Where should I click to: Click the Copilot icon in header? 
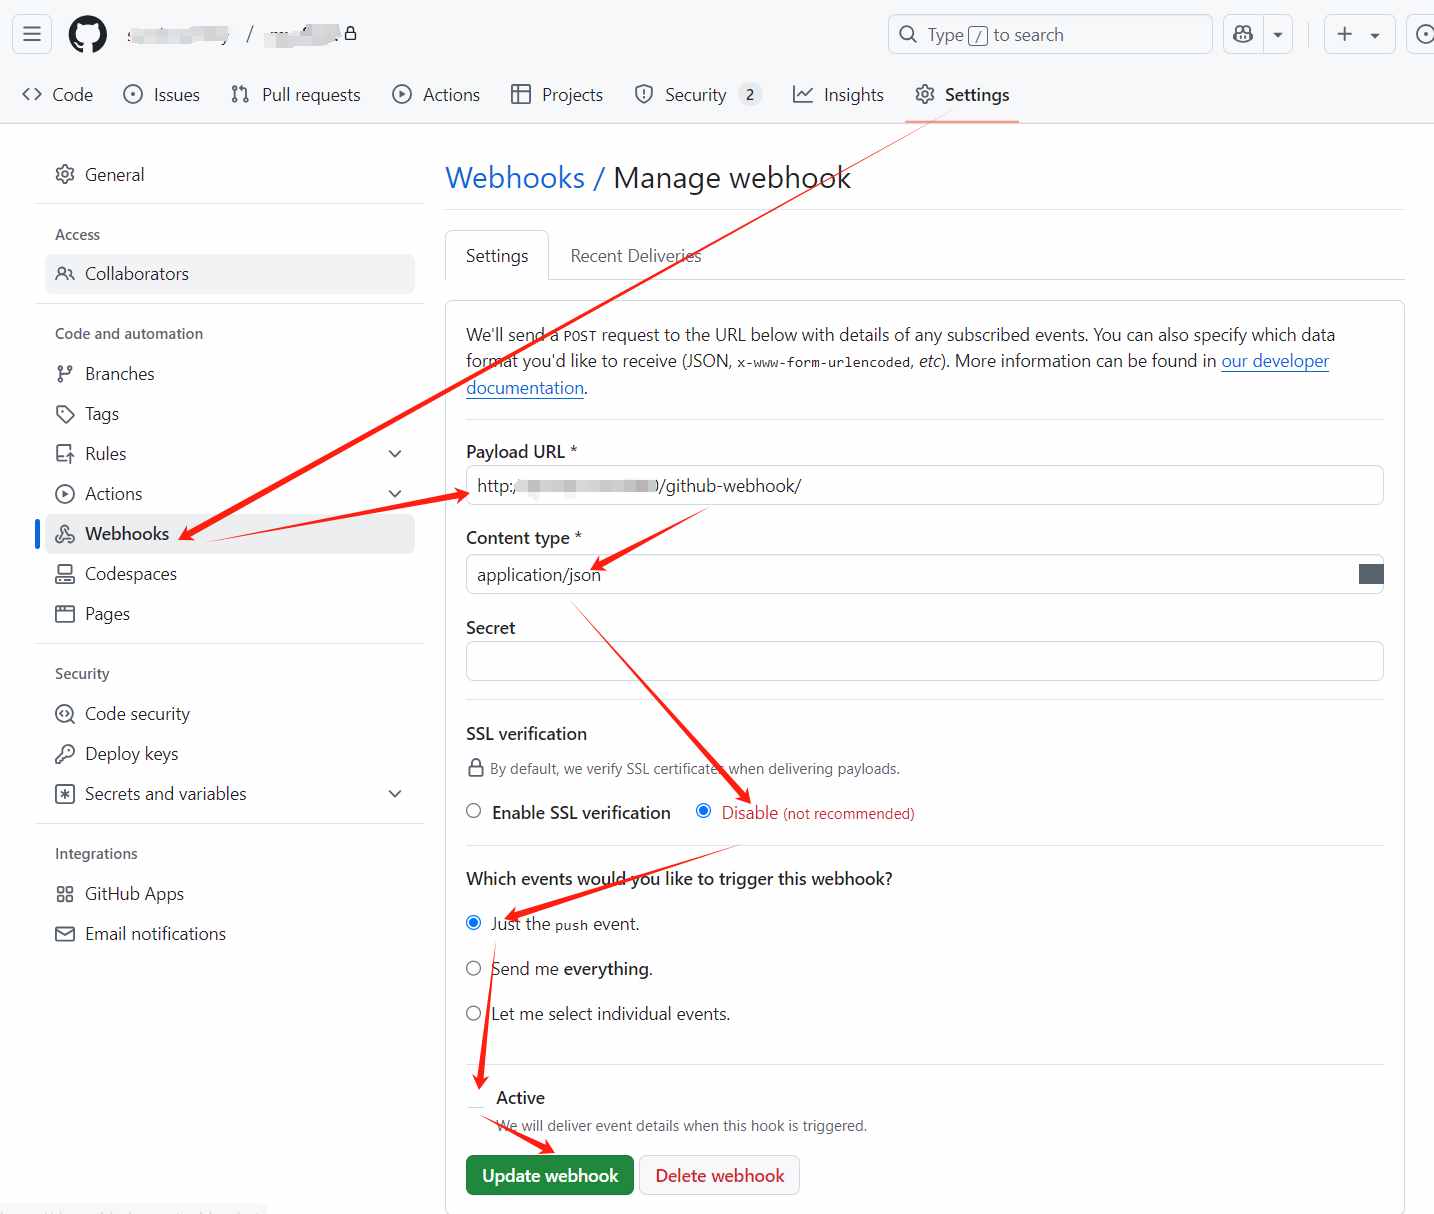coord(1243,34)
